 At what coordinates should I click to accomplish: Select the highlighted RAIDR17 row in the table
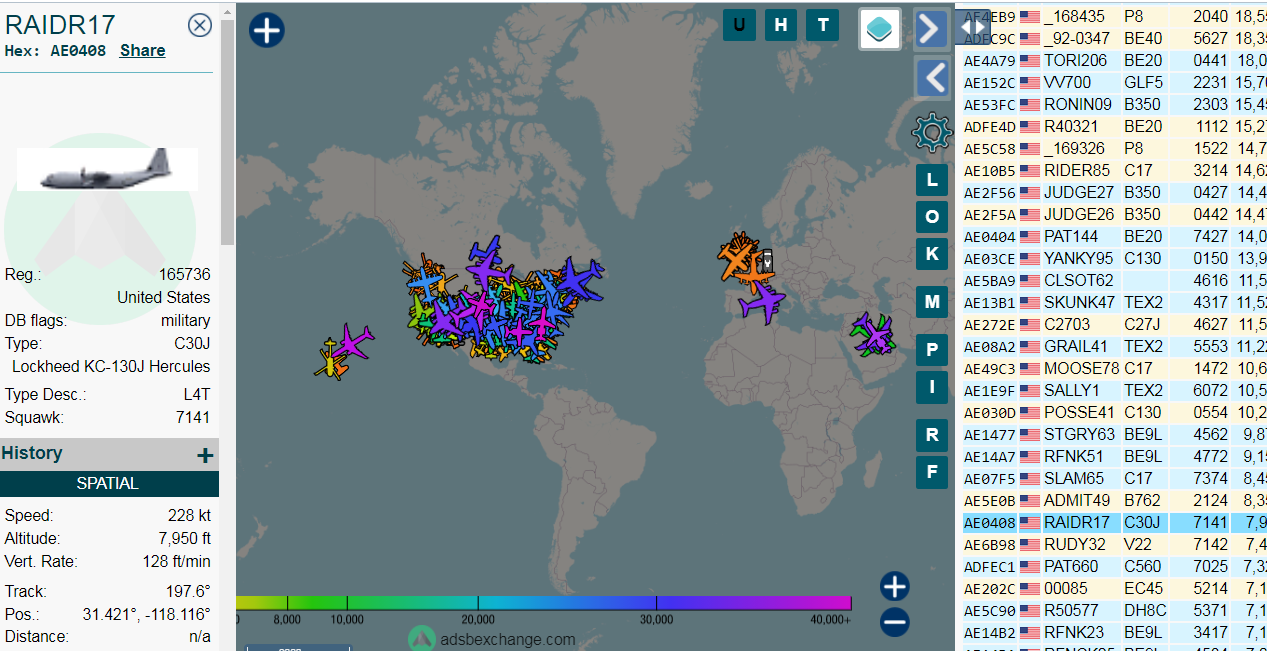[1114, 522]
